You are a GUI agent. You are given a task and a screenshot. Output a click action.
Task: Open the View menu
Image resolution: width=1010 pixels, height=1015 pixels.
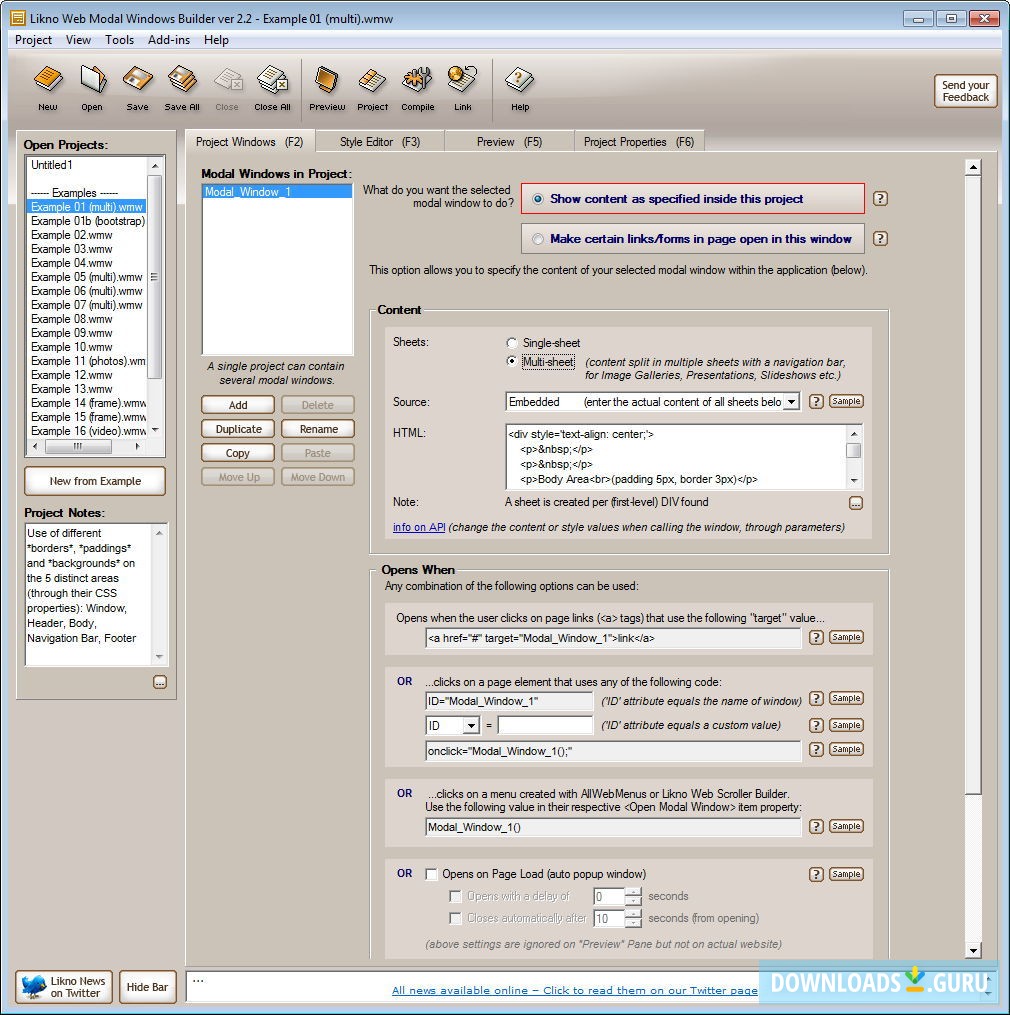pyautogui.click(x=78, y=40)
